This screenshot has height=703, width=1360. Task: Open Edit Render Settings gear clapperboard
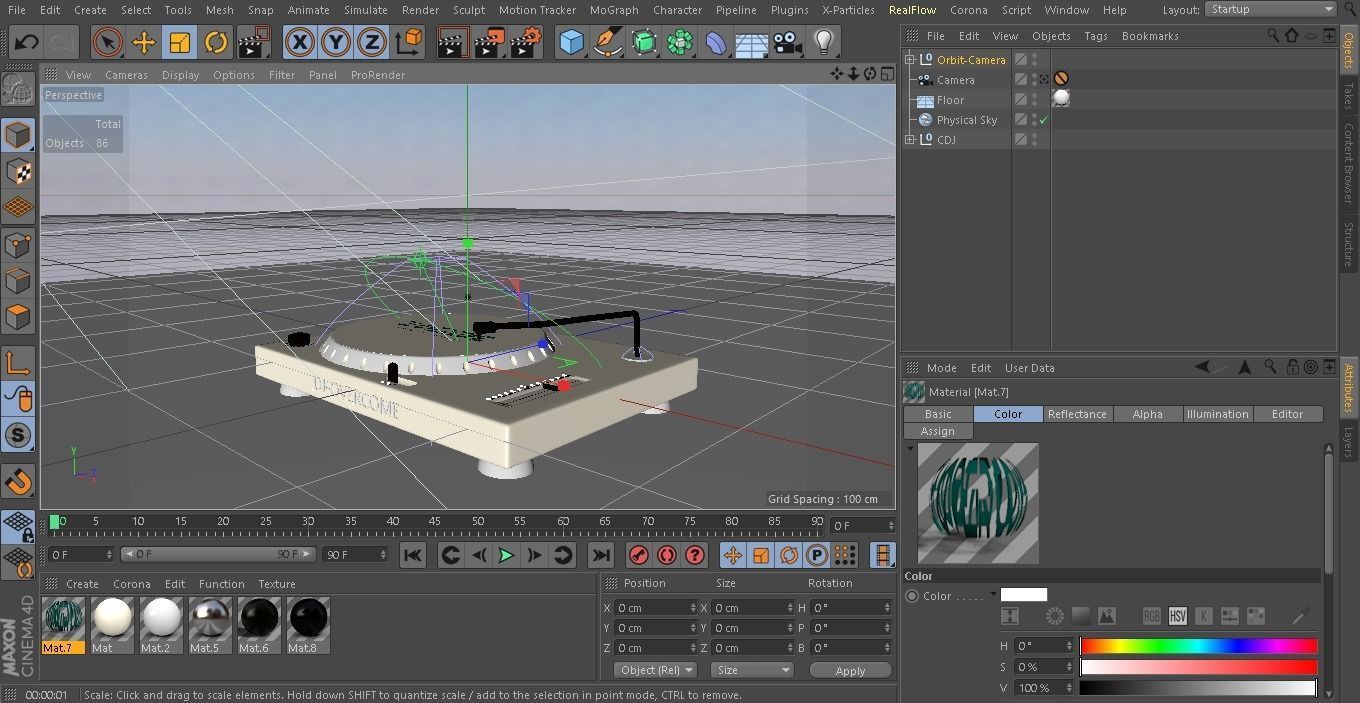click(x=526, y=43)
